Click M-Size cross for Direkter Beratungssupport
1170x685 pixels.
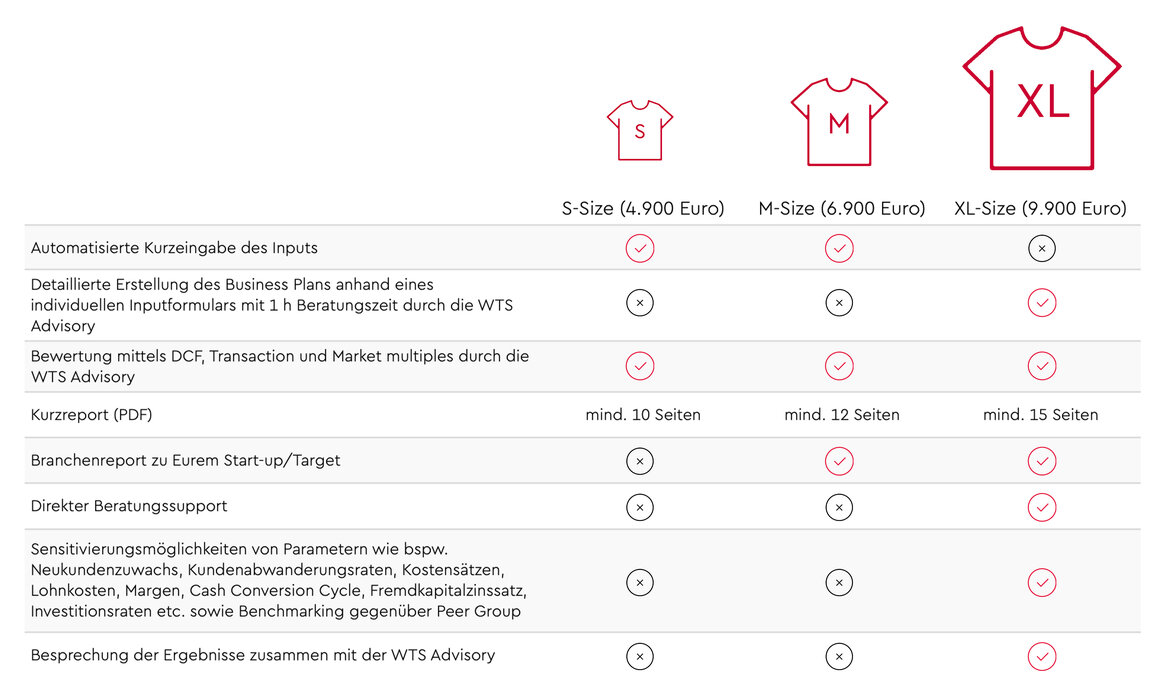[x=839, y=507]
